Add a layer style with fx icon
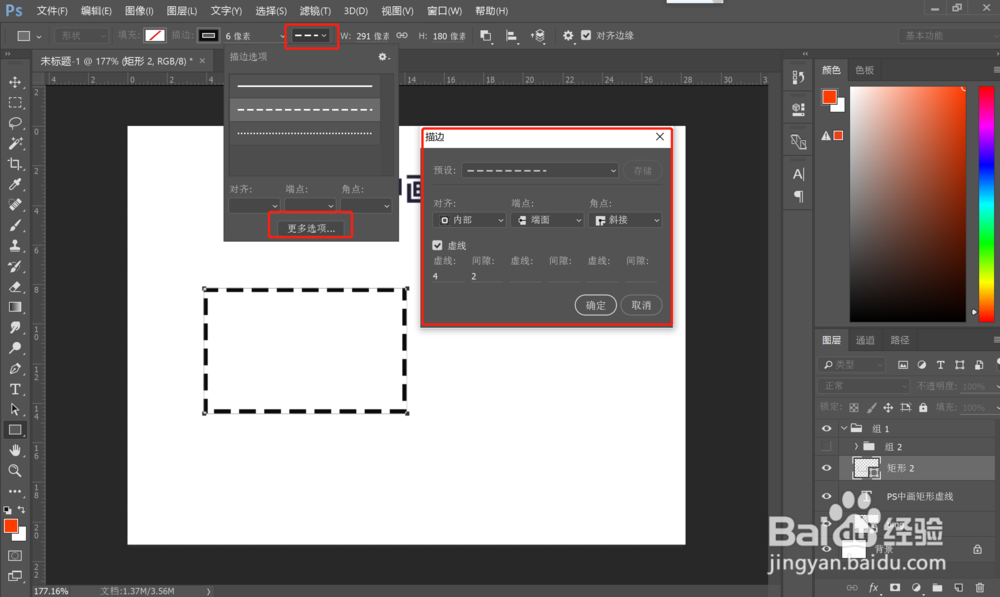Image resolution: width=1000 pixels, height=597 pixels. coord(874,587)
